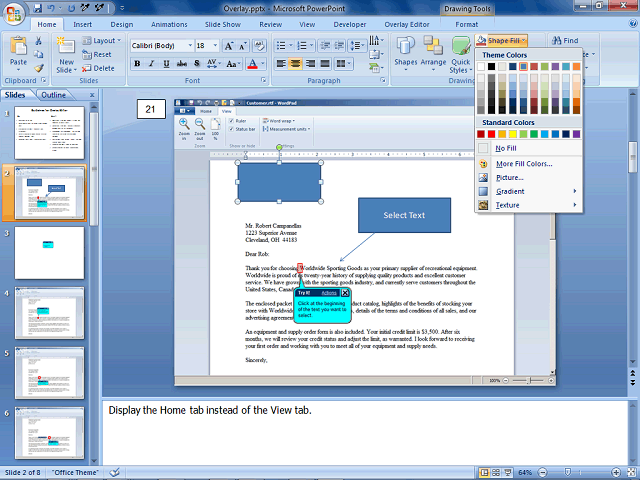Switch to Normal view in status bar
640x480 pixels.
pos(484,473)
